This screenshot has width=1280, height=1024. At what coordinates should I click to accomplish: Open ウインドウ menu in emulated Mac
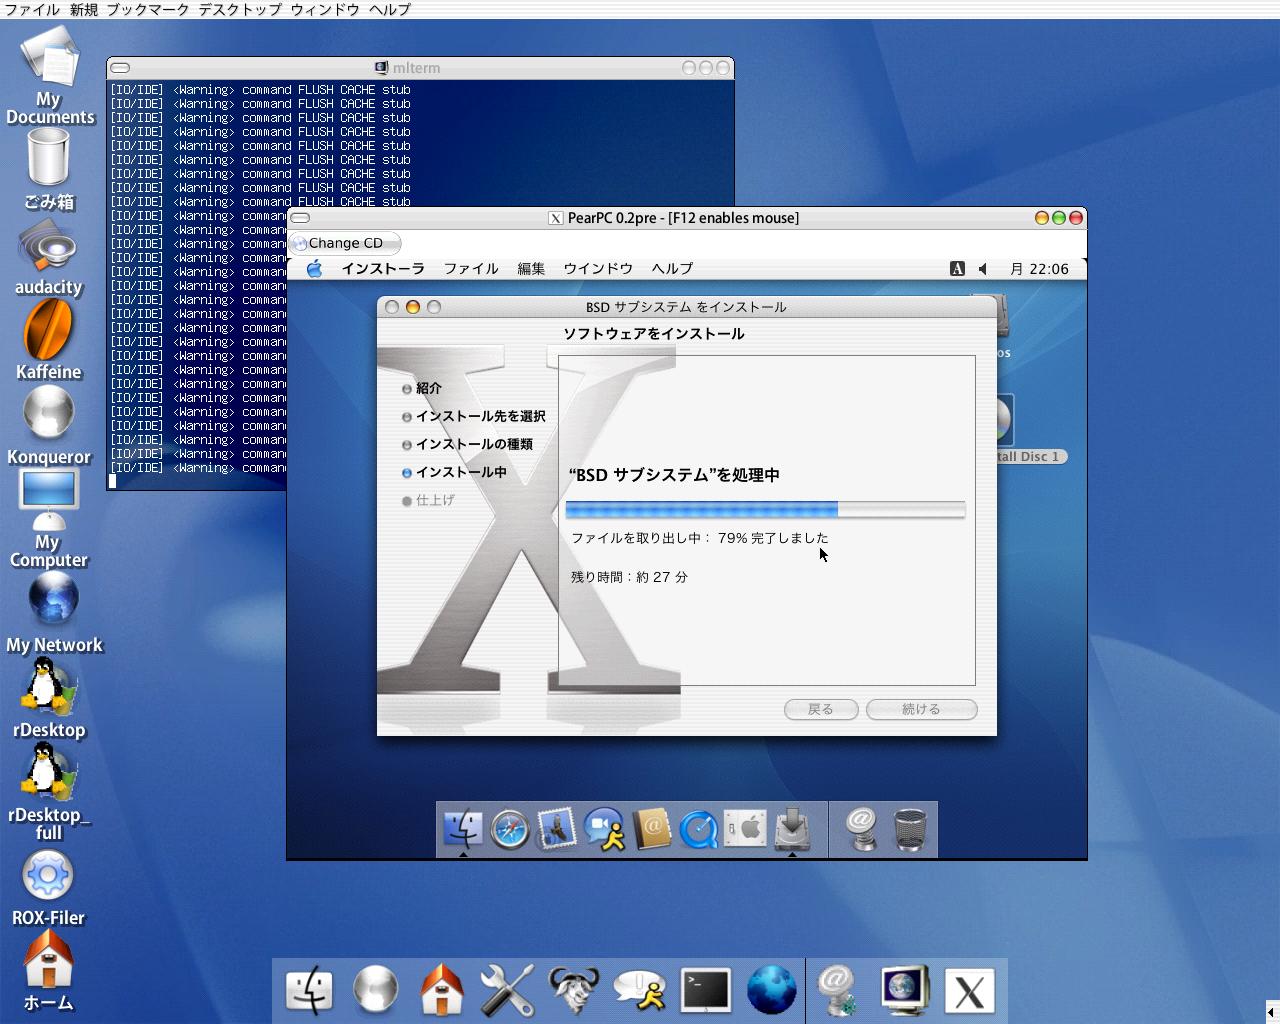point(598,268)
